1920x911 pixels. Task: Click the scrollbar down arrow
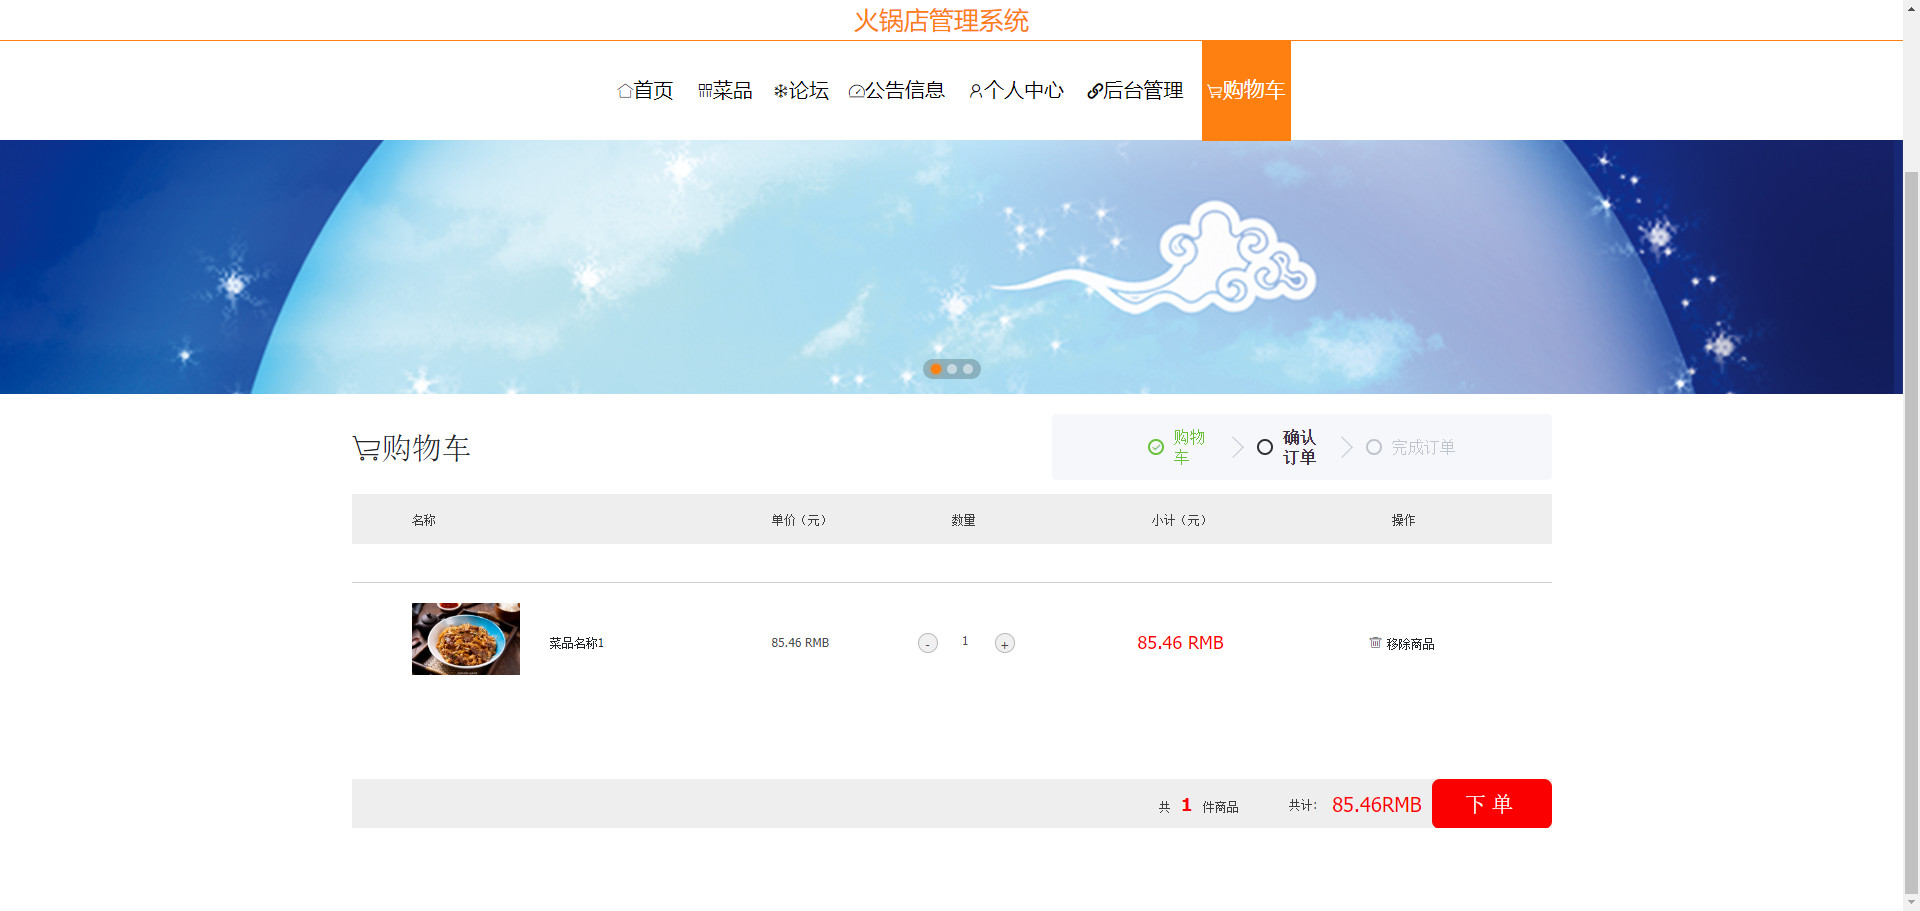click(x=1911, y=903)
